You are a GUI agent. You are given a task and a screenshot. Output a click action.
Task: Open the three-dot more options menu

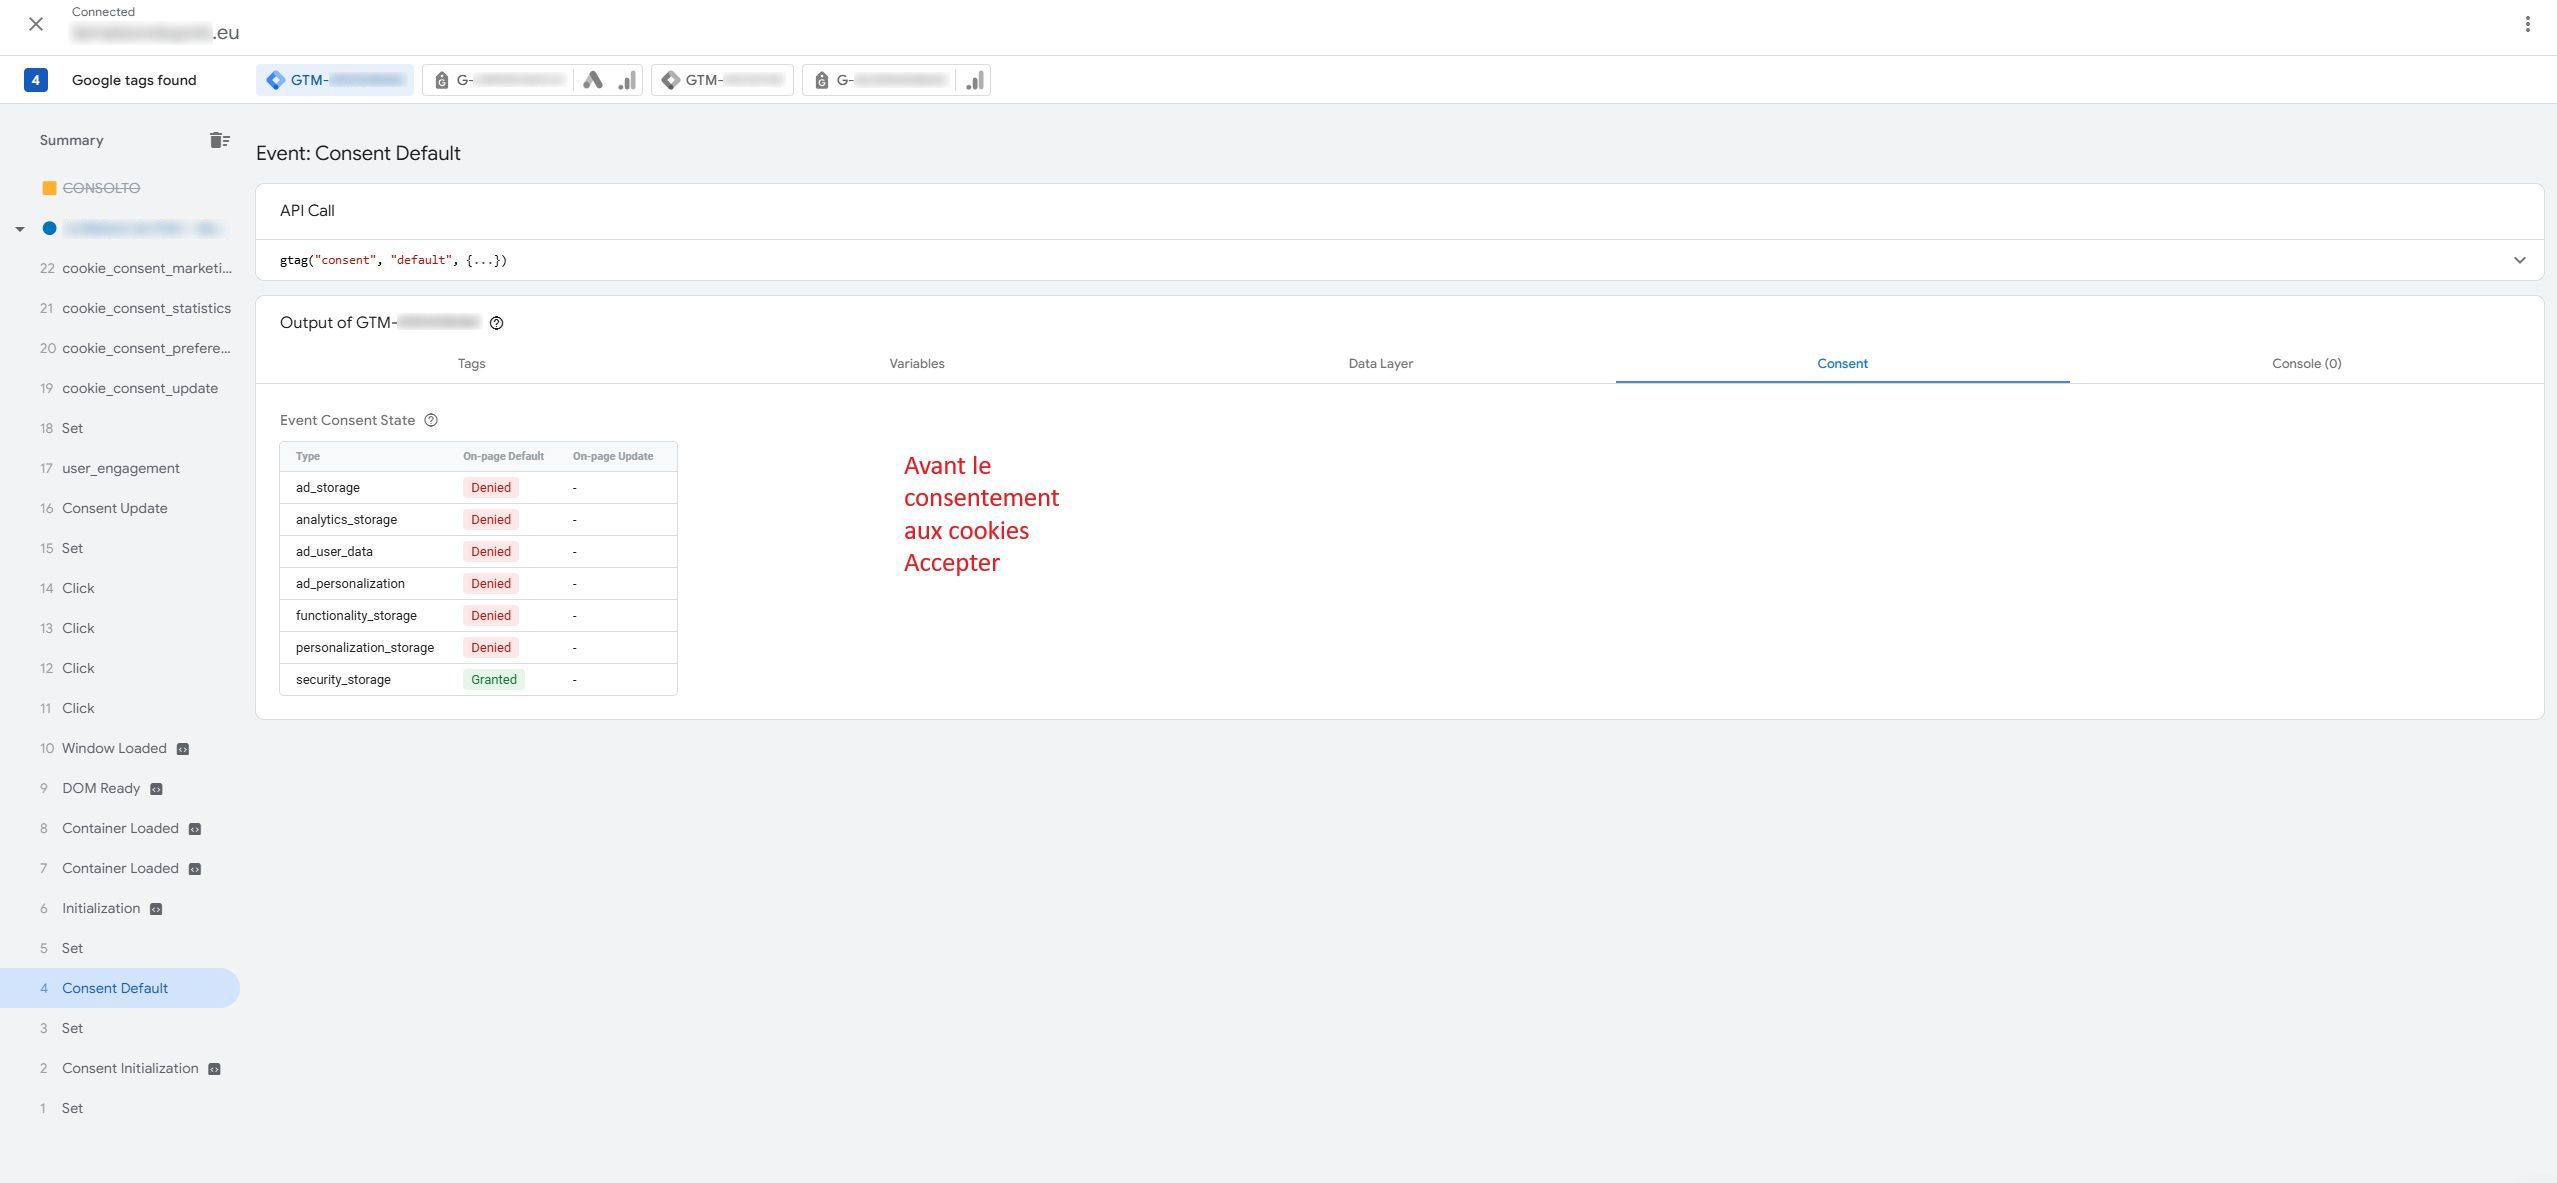[2527, 24]
